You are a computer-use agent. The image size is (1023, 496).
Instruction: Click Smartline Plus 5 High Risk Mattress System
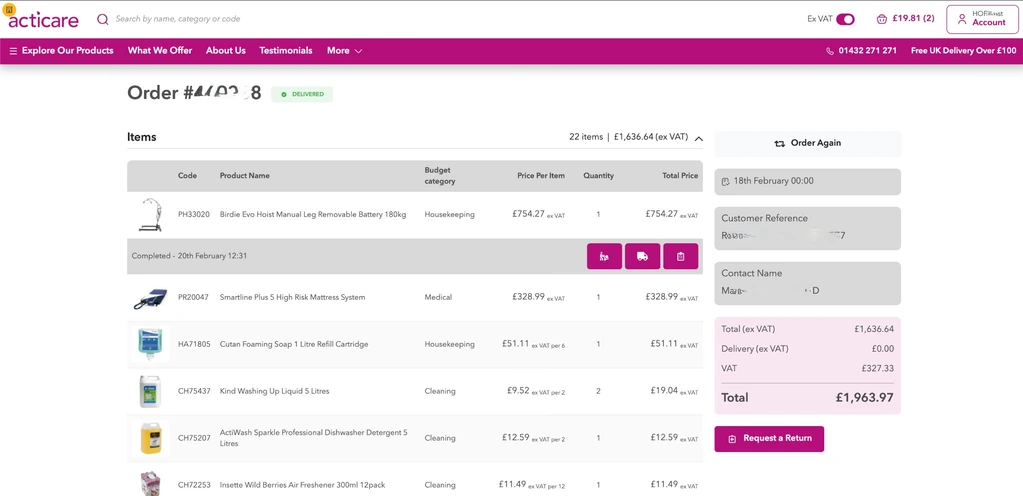point(292,298)
